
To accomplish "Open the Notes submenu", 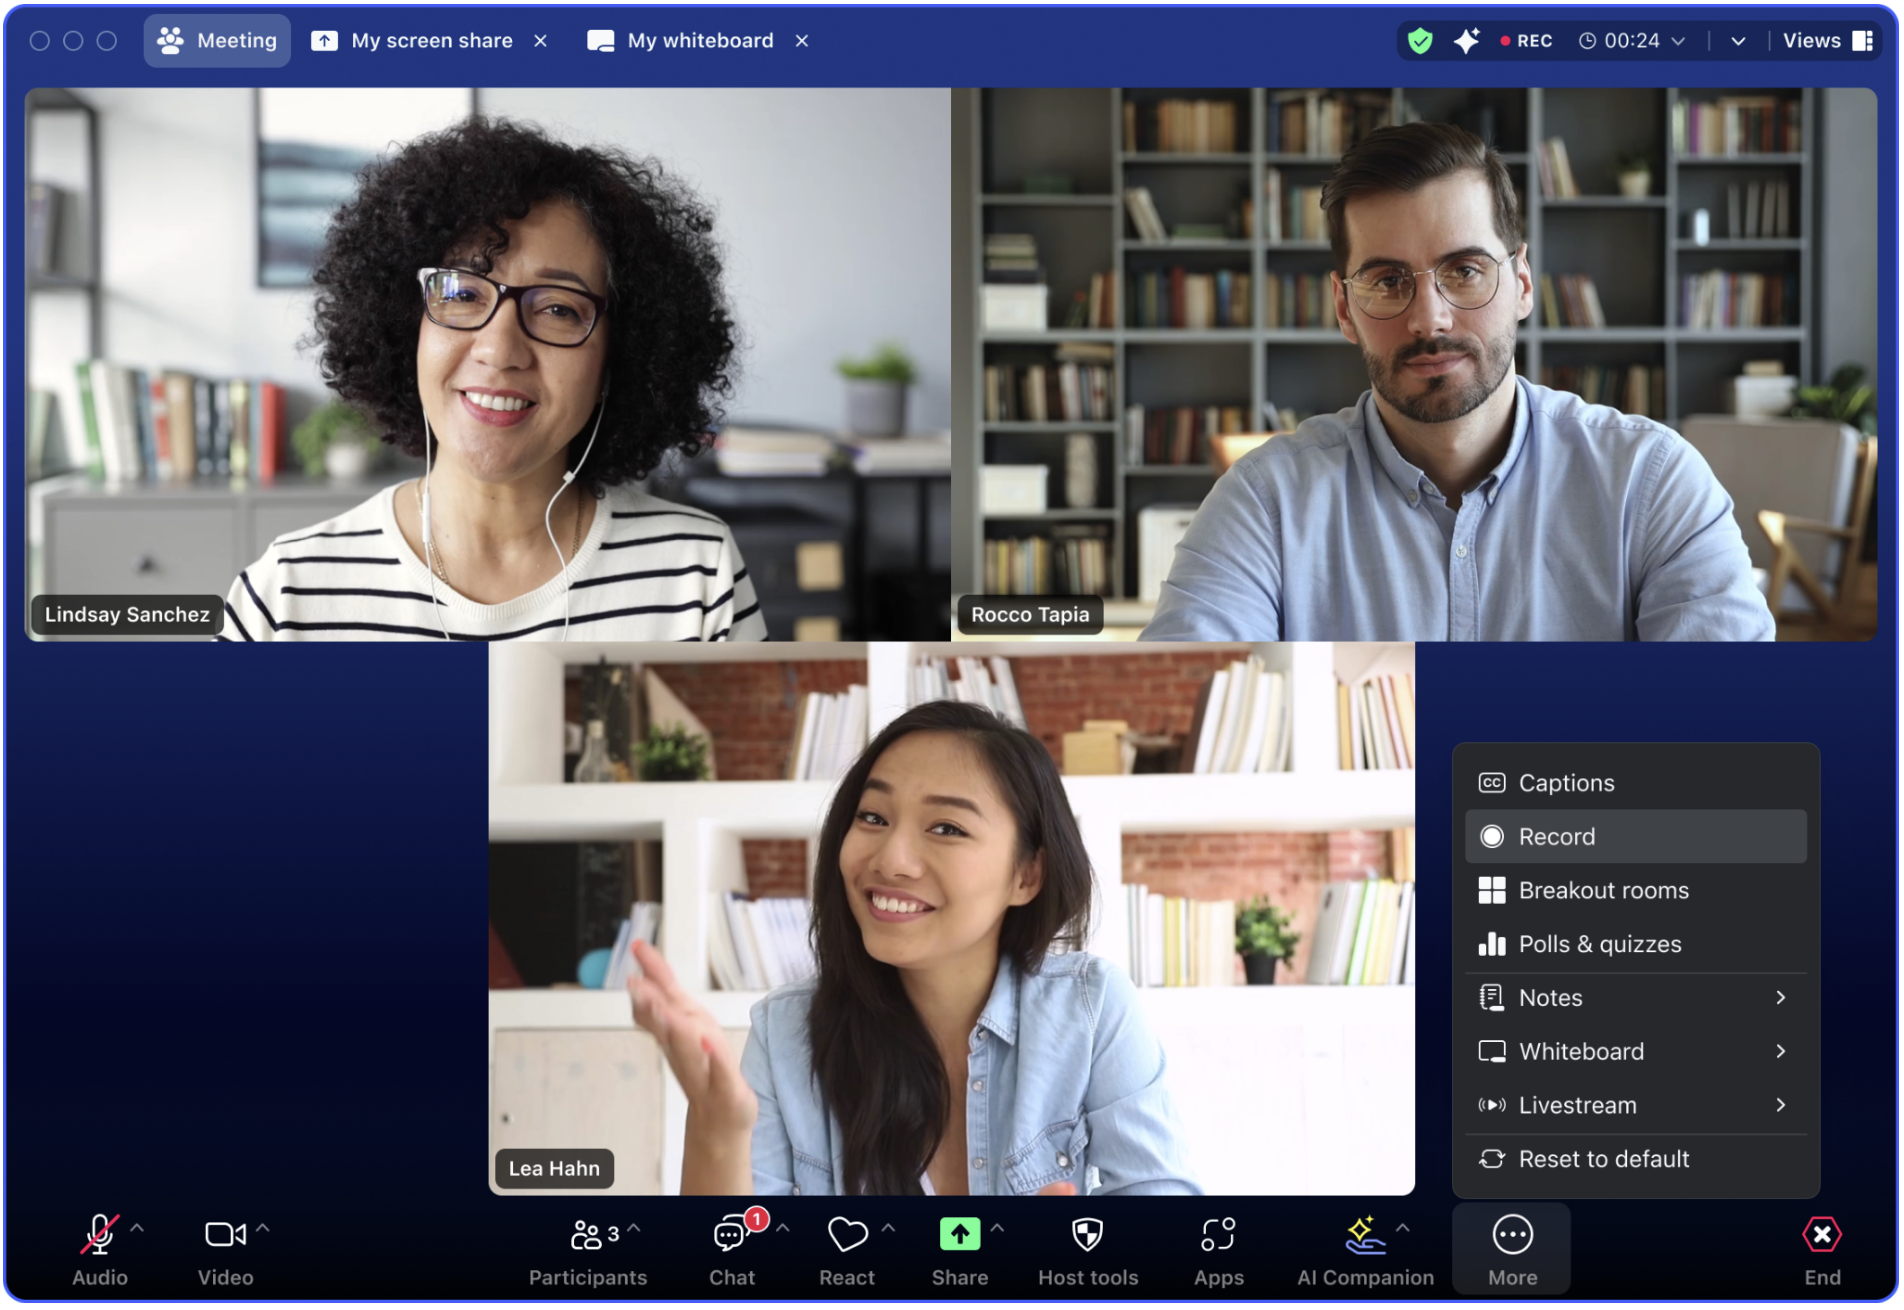I will 1636,998.
